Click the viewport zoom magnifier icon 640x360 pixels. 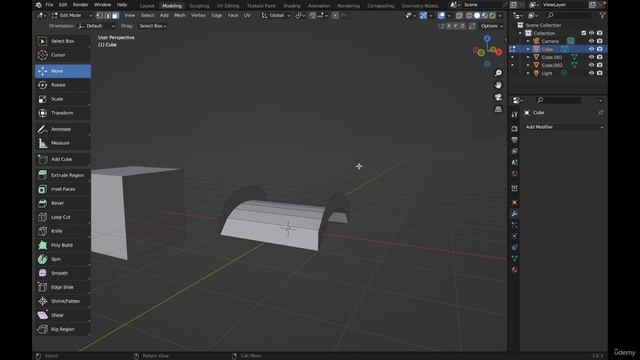[x=498, y=73]
